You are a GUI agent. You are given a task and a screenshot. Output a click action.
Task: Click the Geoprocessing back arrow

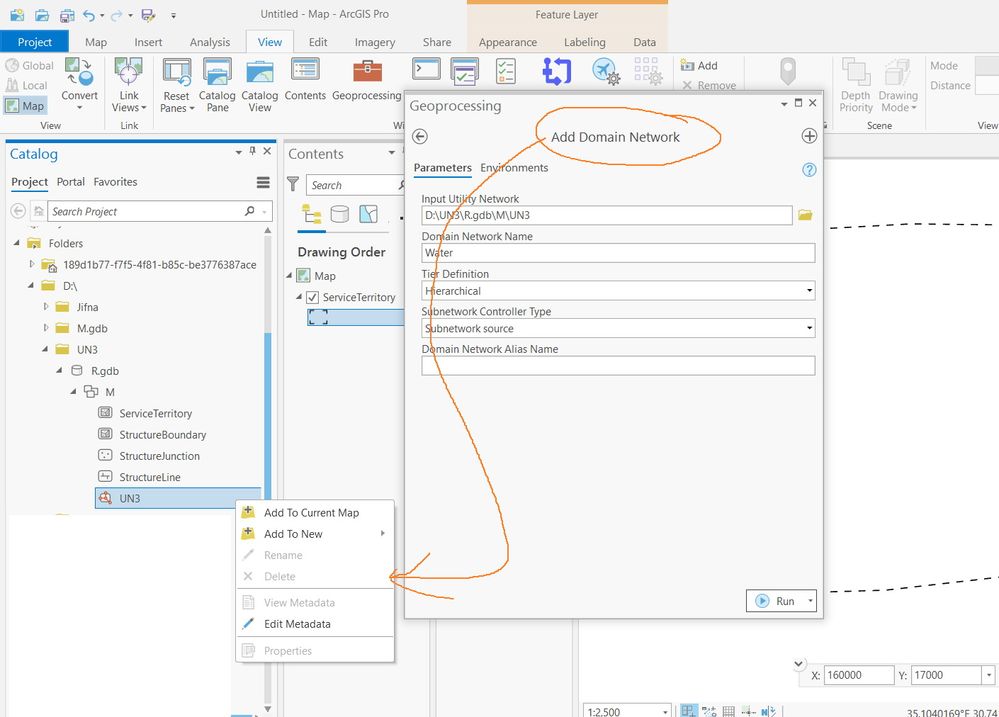point(420,137)
